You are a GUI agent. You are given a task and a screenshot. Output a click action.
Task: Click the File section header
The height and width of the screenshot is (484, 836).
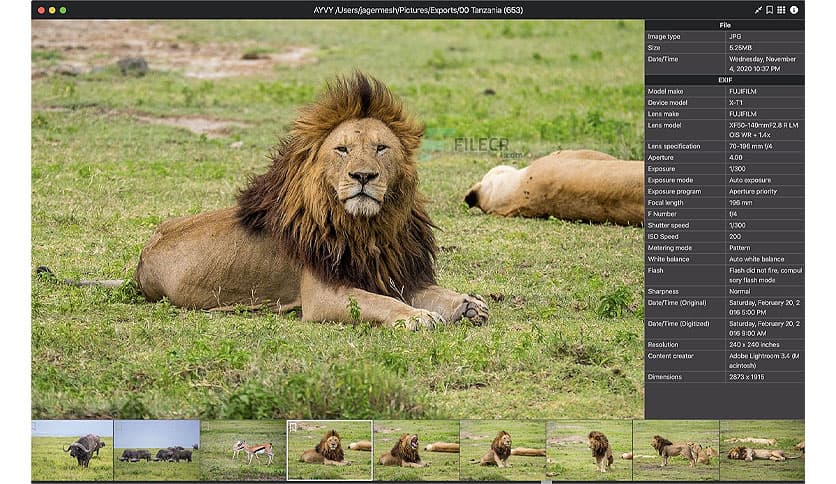click(x=724, y=25)
